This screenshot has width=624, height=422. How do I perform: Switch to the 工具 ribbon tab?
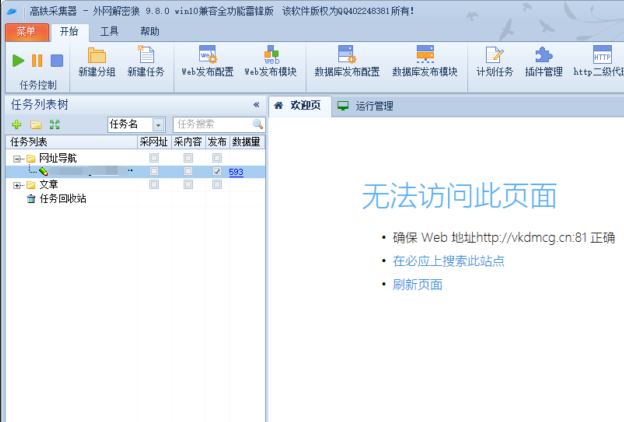point(109,31)
